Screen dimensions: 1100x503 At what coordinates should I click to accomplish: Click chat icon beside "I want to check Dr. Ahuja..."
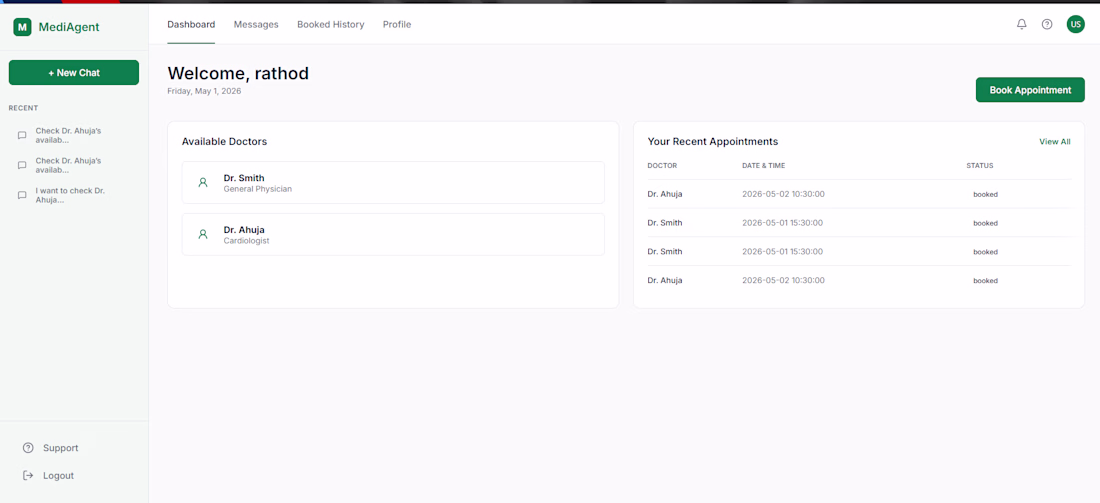point(22,195)
